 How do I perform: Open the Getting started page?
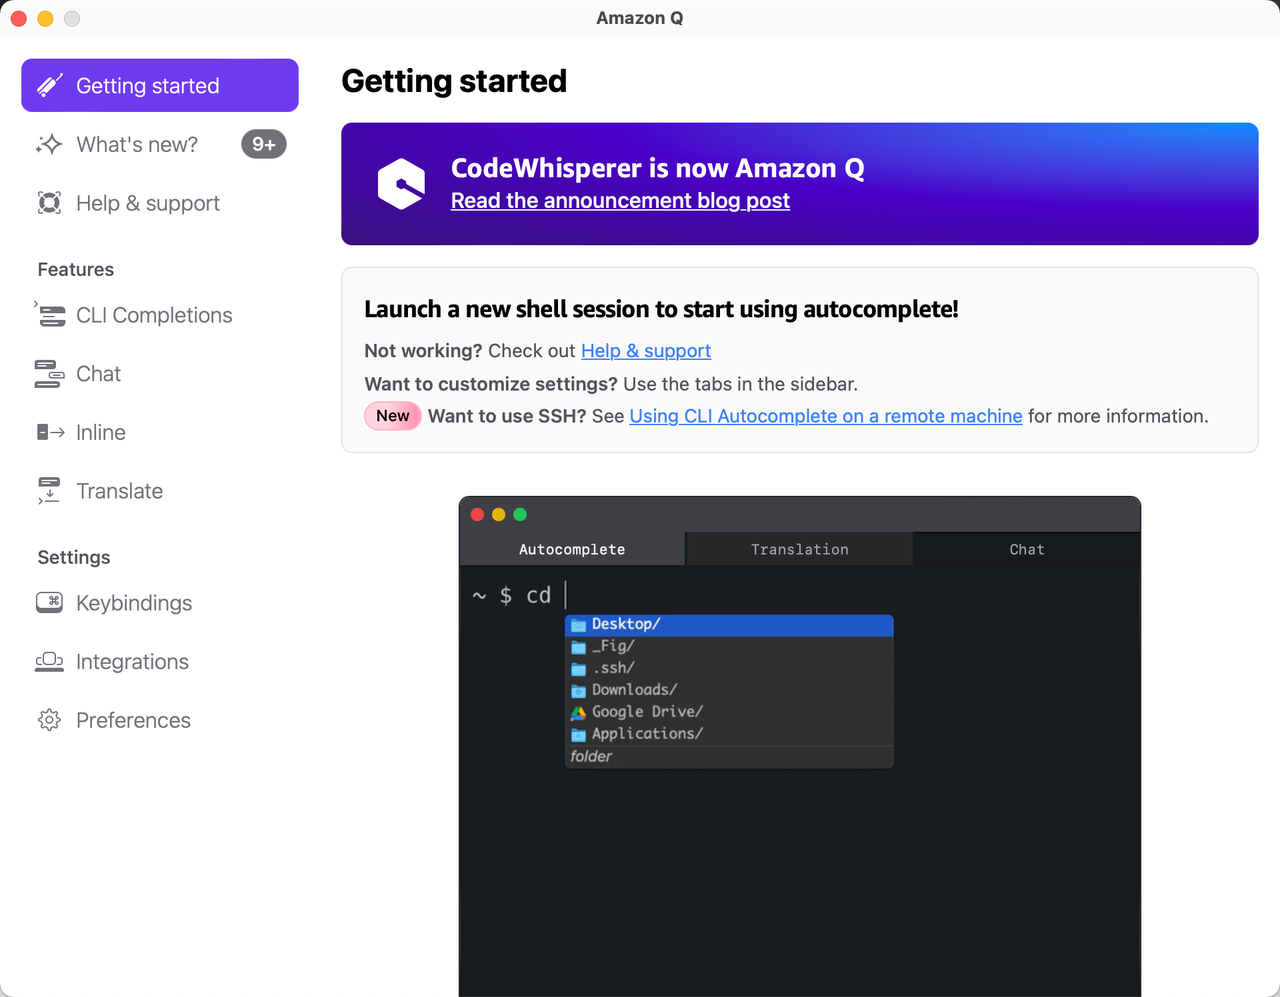tap(160, 85)
